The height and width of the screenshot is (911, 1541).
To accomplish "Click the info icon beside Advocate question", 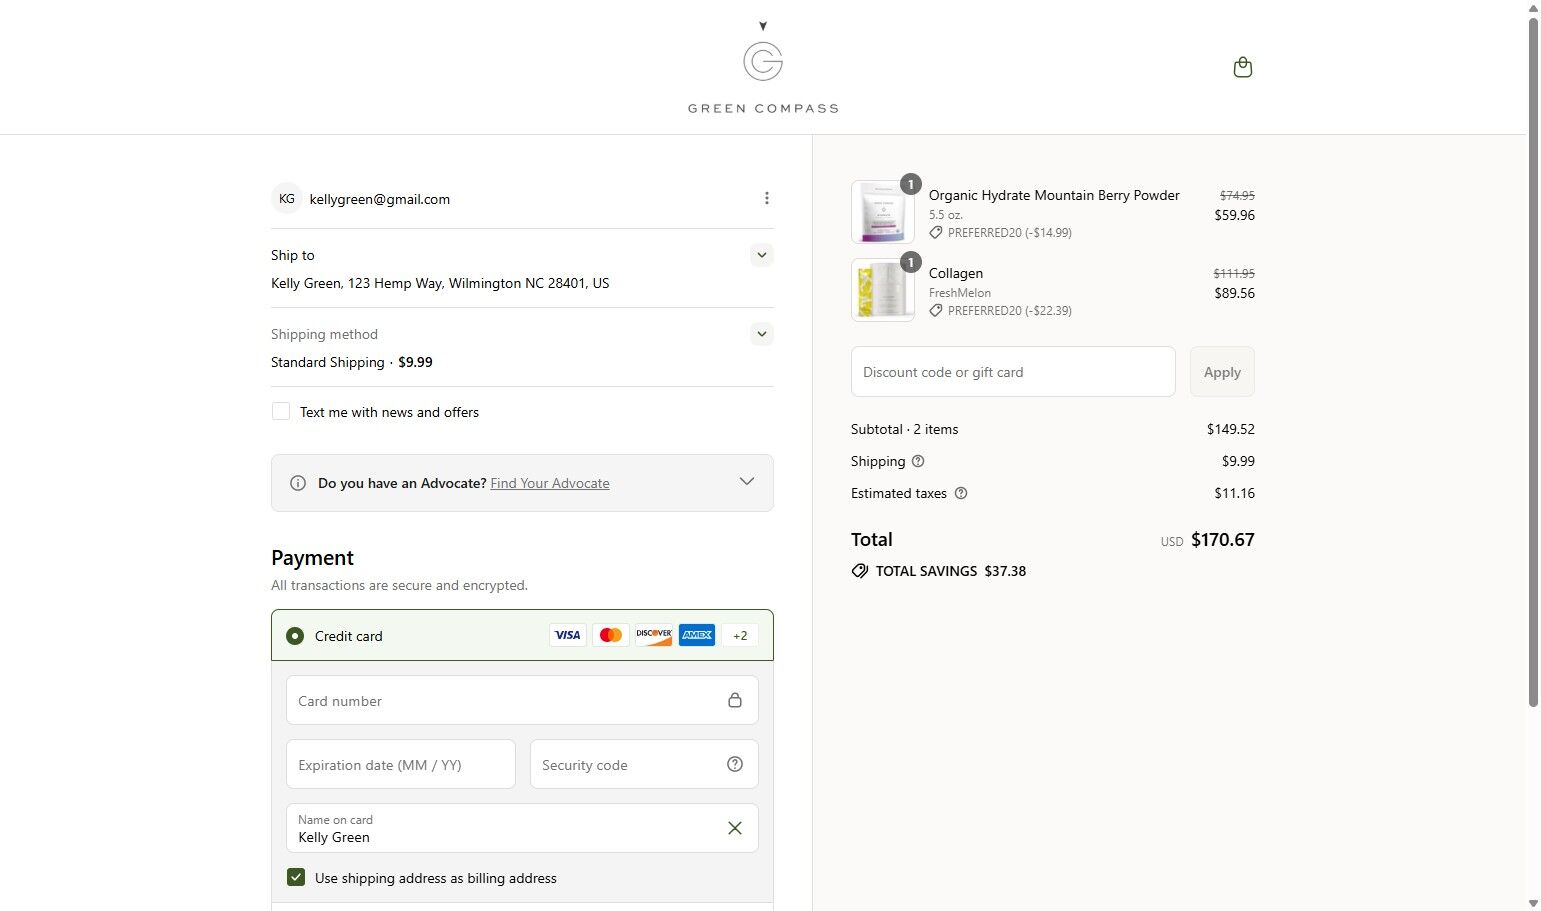I will [x=297, y=483].
